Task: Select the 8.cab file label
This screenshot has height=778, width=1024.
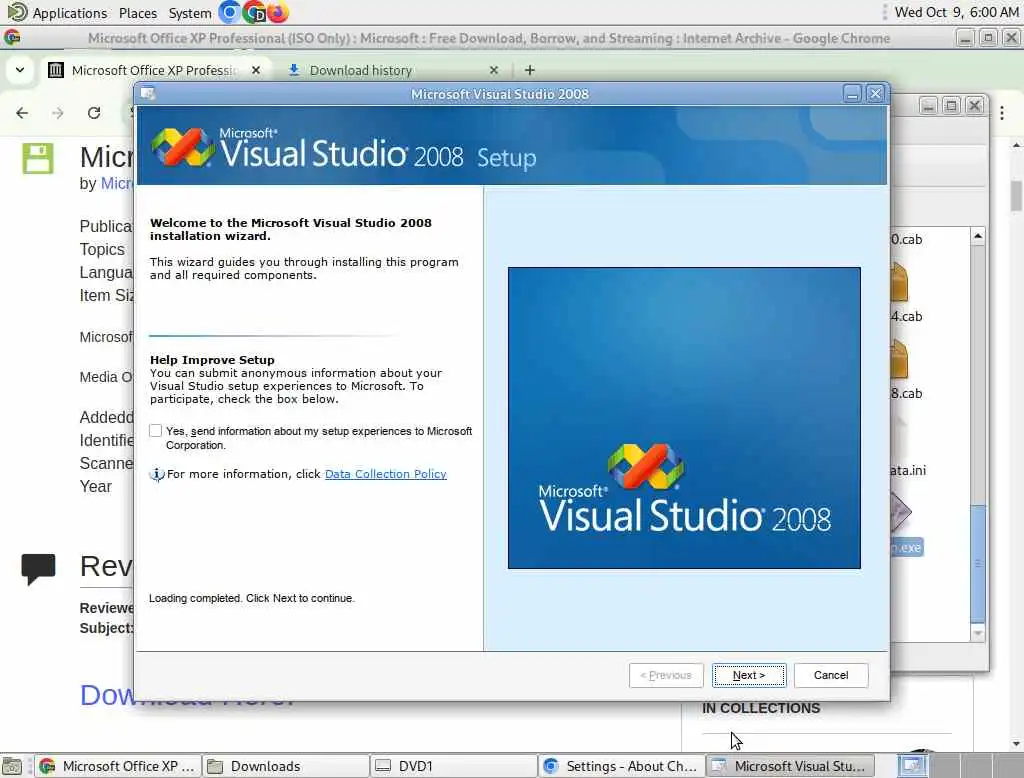Action: pos(907,393)
